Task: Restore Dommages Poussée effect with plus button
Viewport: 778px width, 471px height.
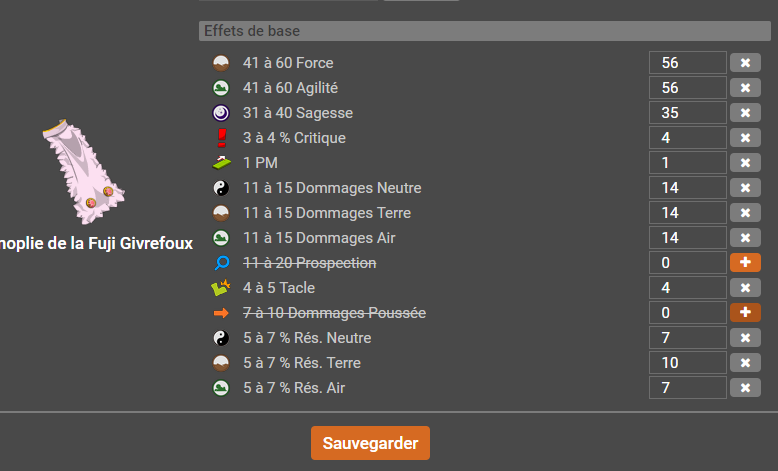Action: click(745, 312)
